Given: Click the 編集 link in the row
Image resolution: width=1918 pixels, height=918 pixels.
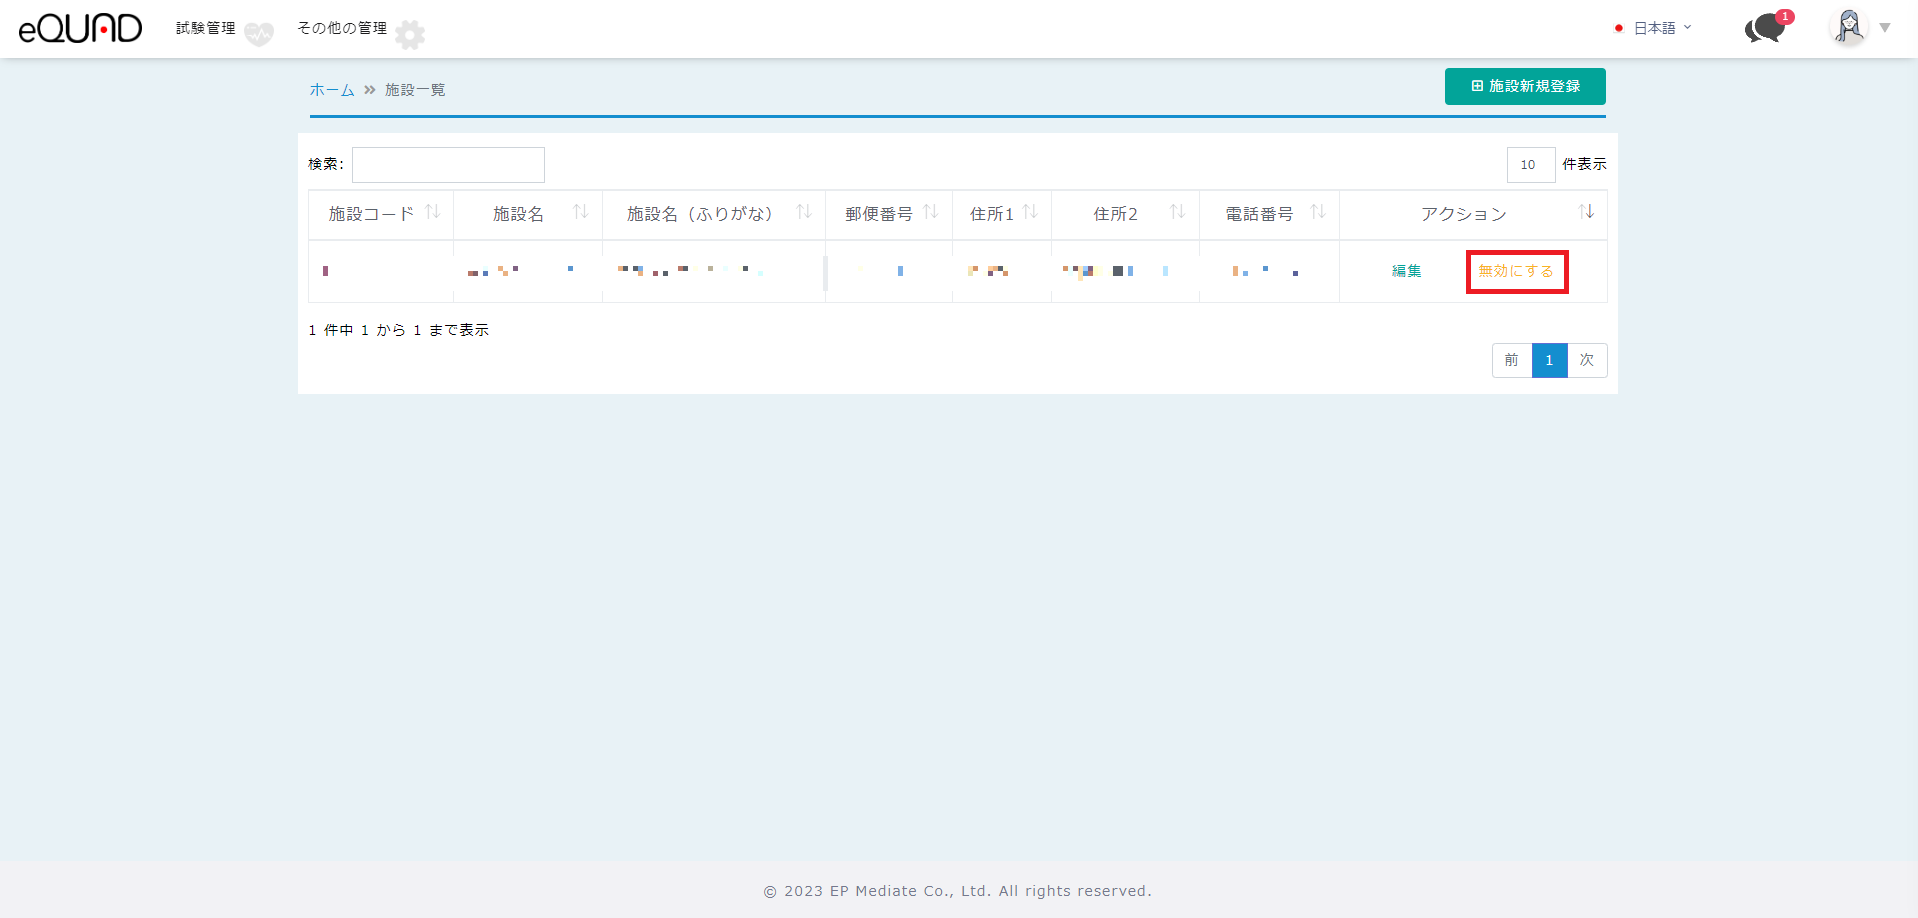Looking at the screenshot, I should click(x=1406, y=271).
